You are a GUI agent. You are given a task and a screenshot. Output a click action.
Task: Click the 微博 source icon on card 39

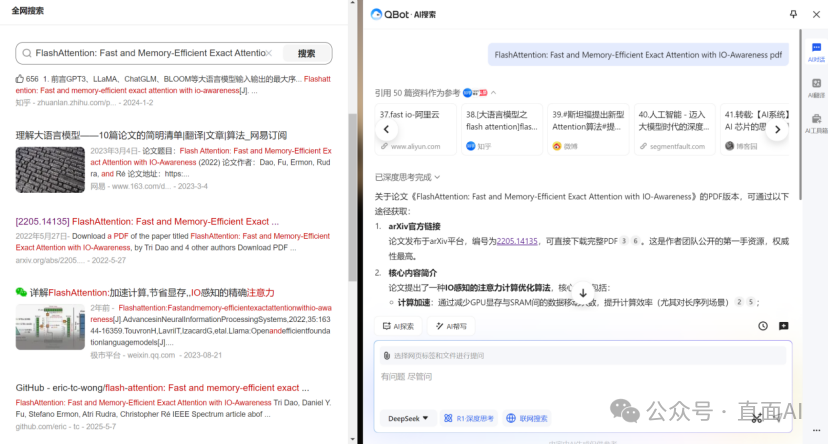click(557, 146)
